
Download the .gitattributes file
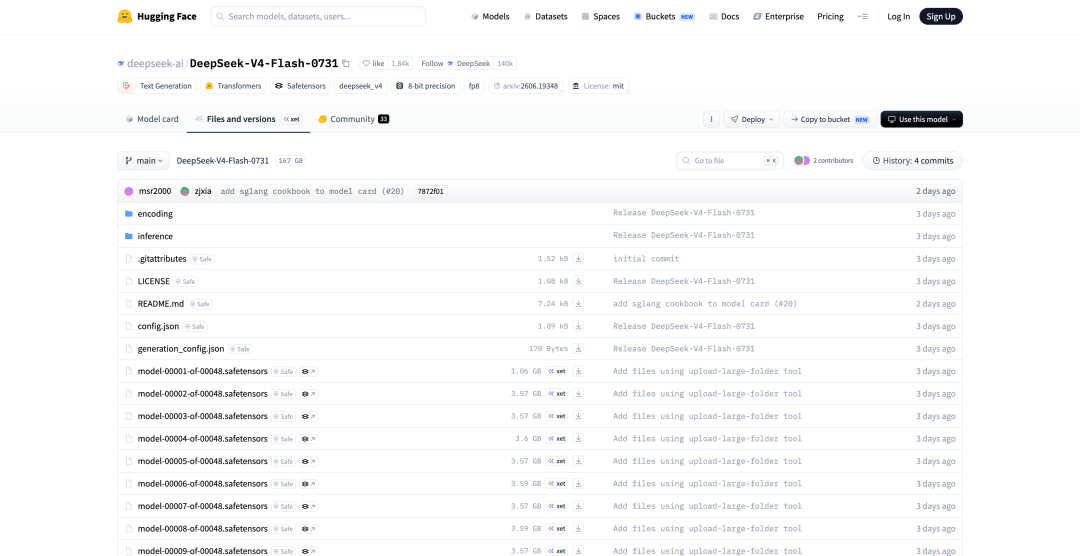pyautogui.click(x=579, y=259)
